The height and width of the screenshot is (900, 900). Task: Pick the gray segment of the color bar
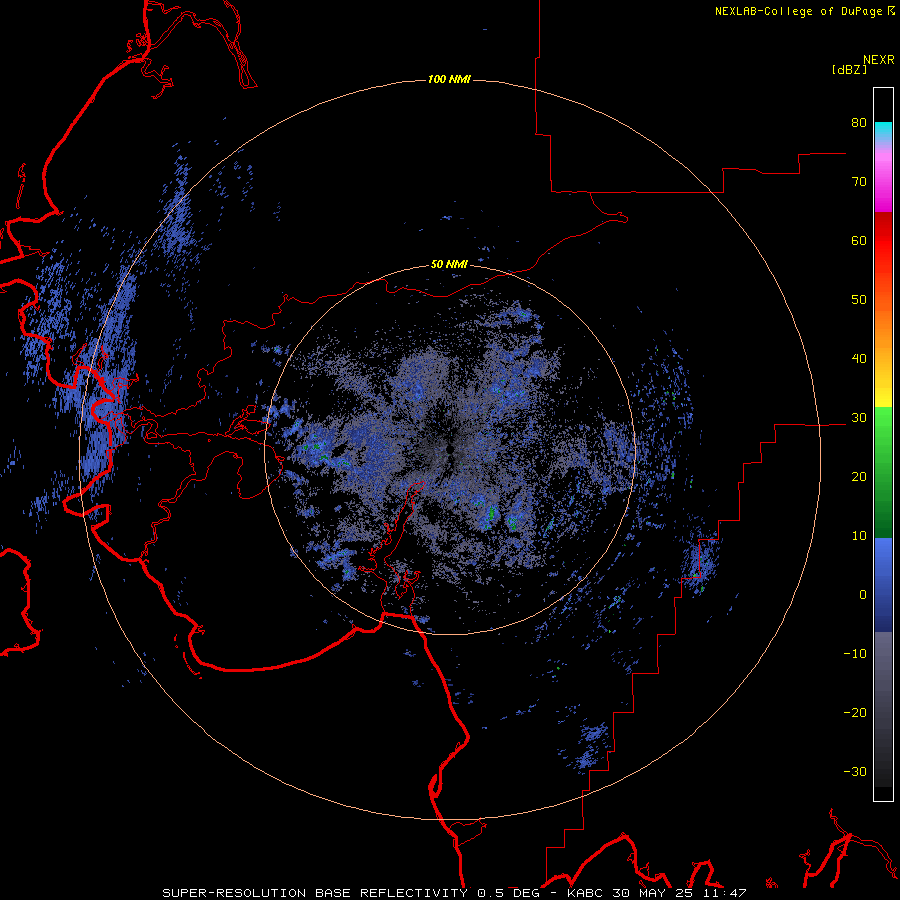coord(883,709)
